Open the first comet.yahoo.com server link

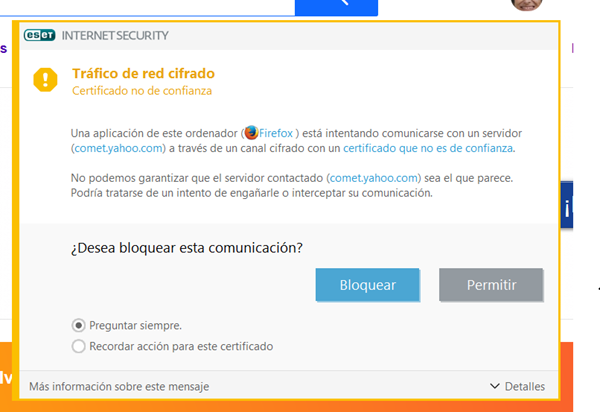[x=118, y=148]
